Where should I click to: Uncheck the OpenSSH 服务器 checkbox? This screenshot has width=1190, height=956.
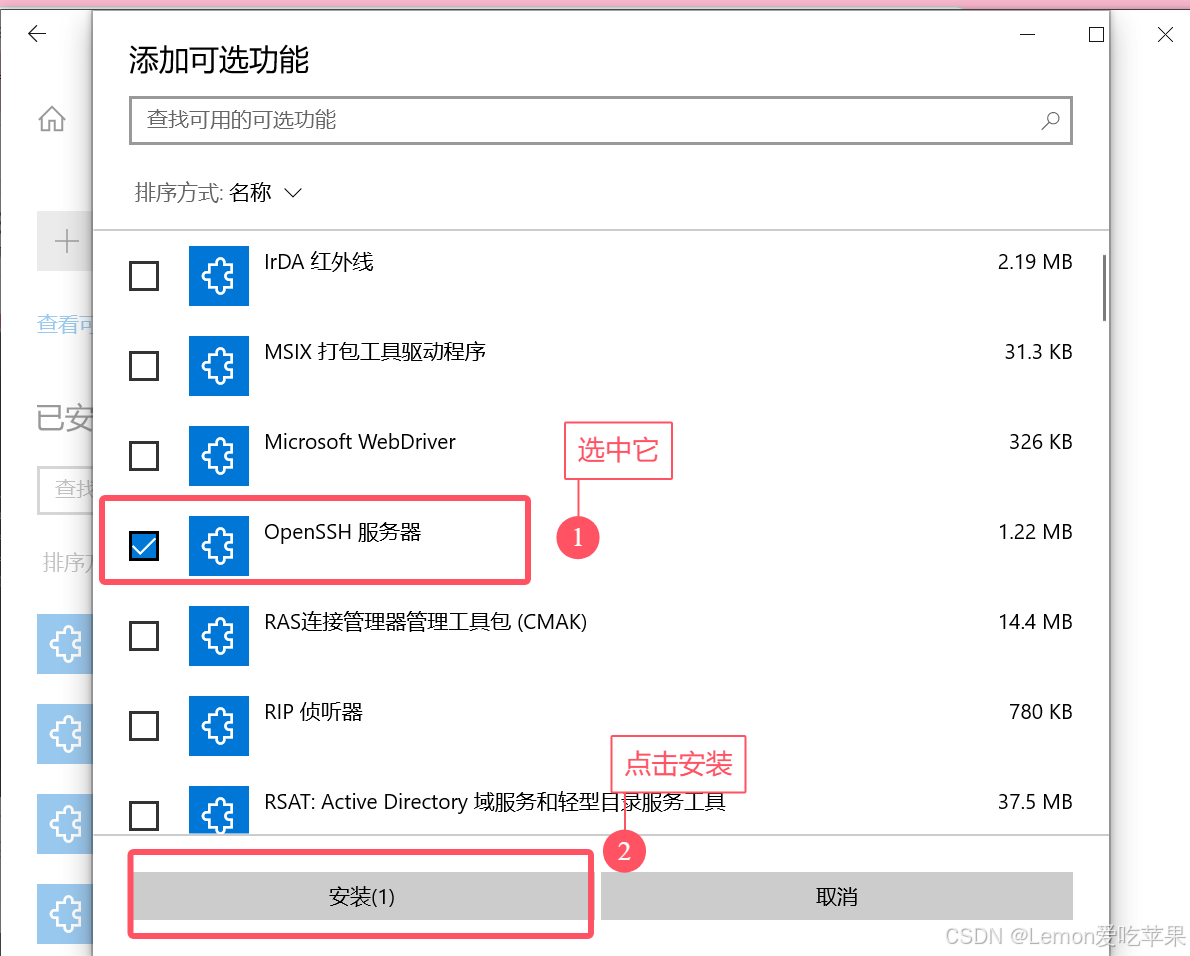coord(144,546)
